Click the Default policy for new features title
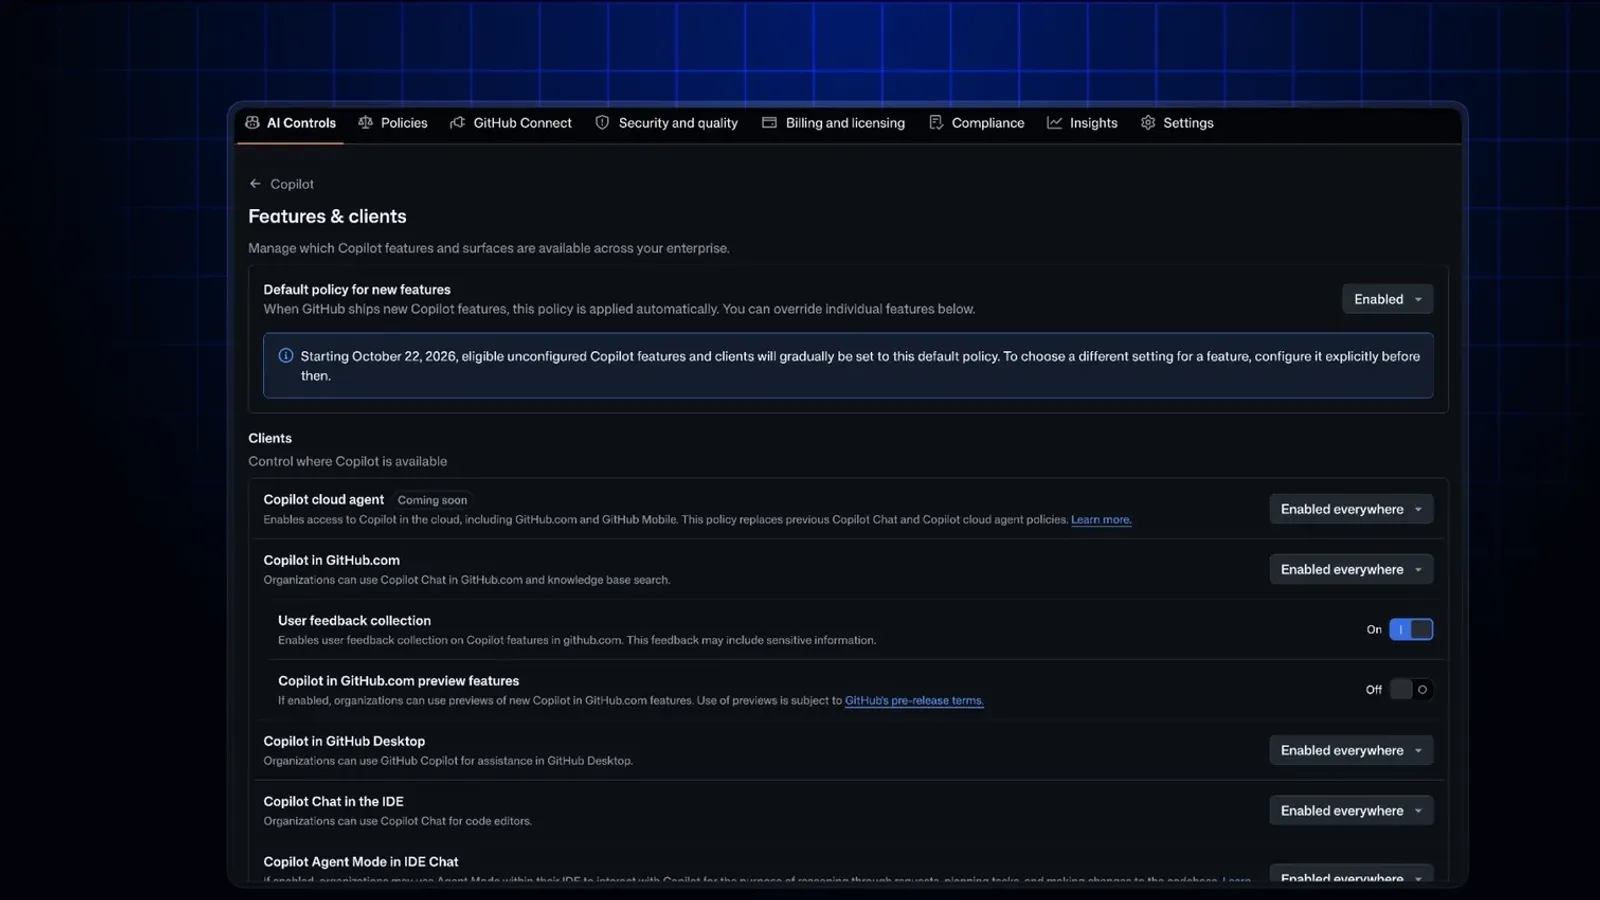The width and height of the screenshot is (1600, 900). [357, 290]
